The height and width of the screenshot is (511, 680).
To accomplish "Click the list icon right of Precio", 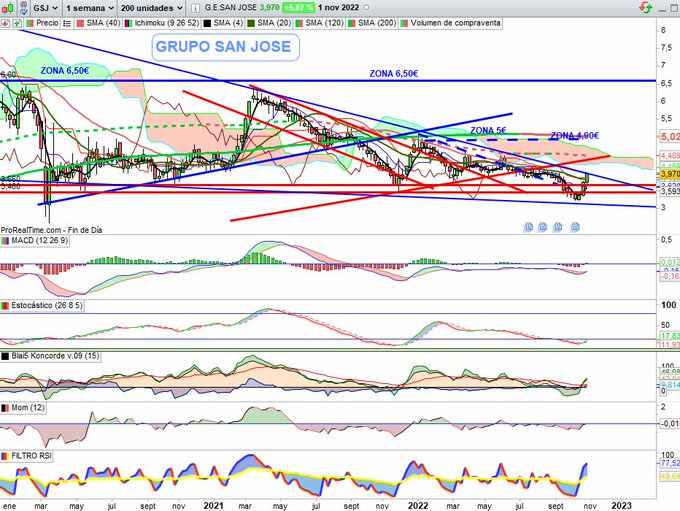I will (67, 23).
